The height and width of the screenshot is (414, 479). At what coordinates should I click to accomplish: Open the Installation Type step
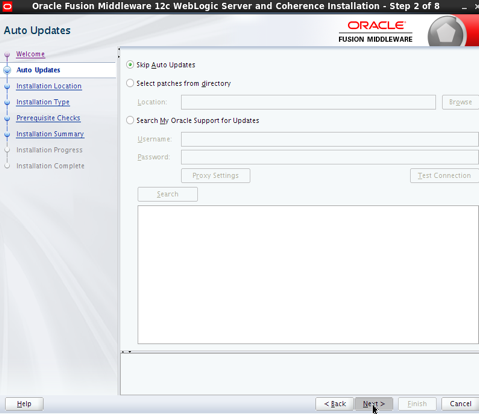[x=43, y=102]
